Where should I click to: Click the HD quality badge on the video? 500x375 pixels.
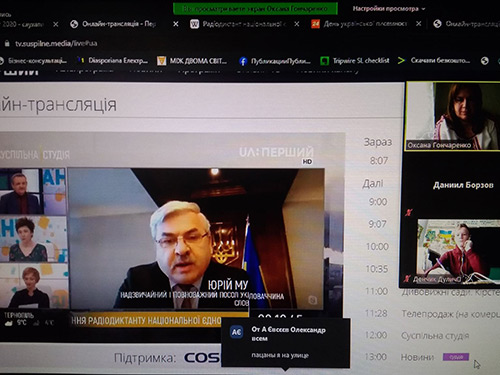[x=307, y=162]
